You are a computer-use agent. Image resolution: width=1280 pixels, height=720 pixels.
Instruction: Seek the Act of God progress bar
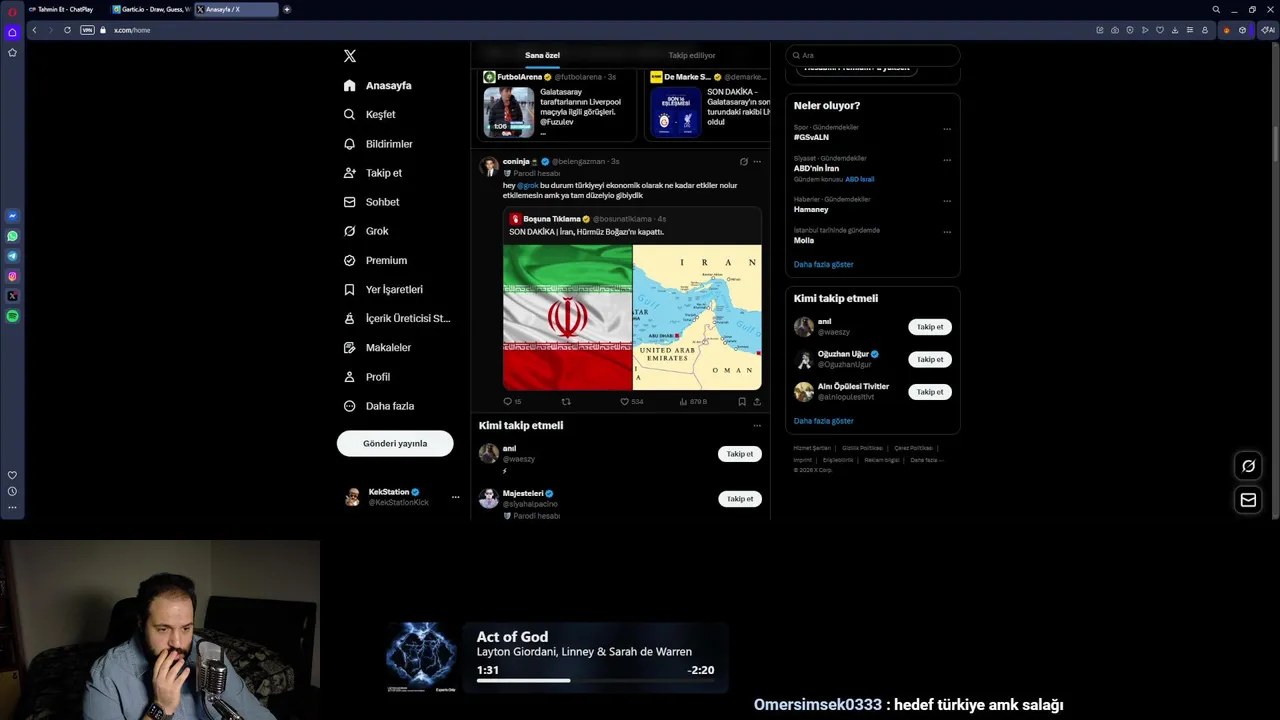[x=595, y=681]
